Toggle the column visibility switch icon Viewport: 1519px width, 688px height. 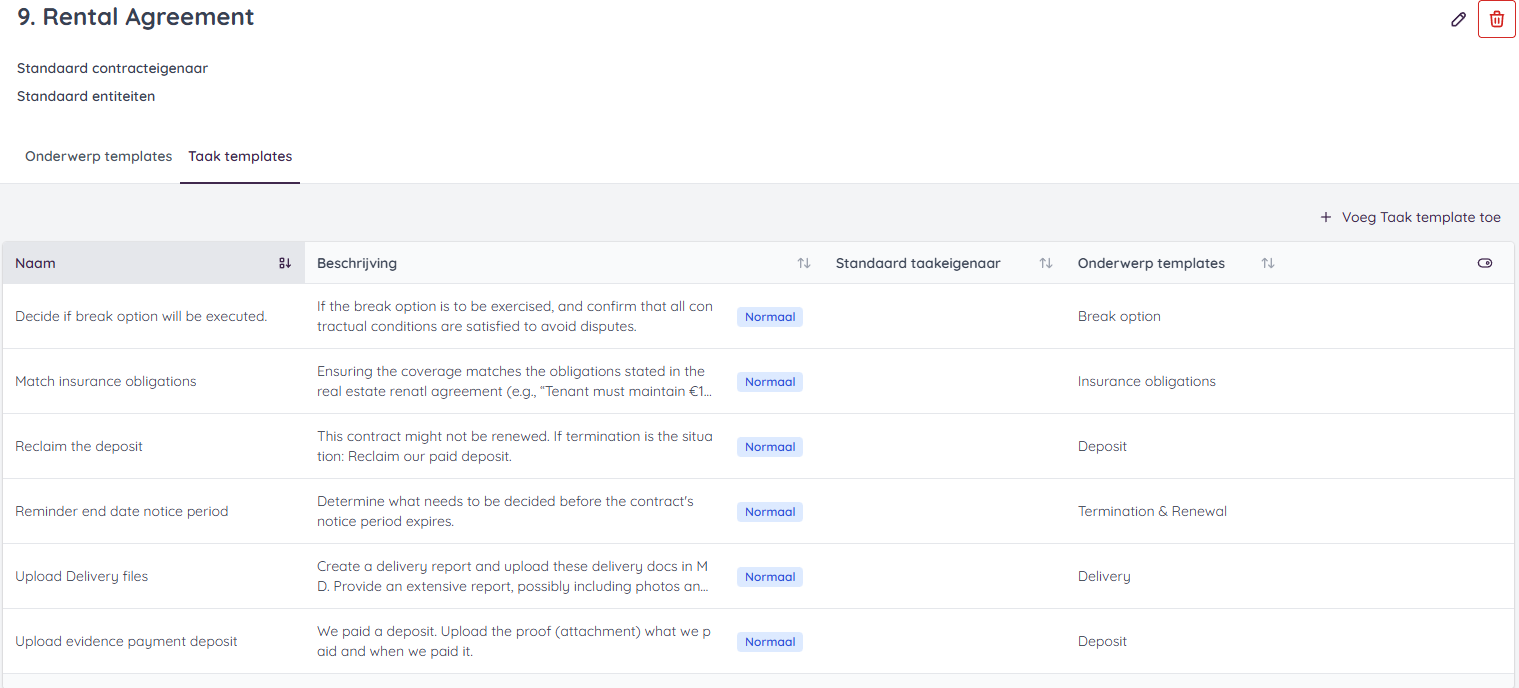pyautogui.click(x=1484, y=263)
